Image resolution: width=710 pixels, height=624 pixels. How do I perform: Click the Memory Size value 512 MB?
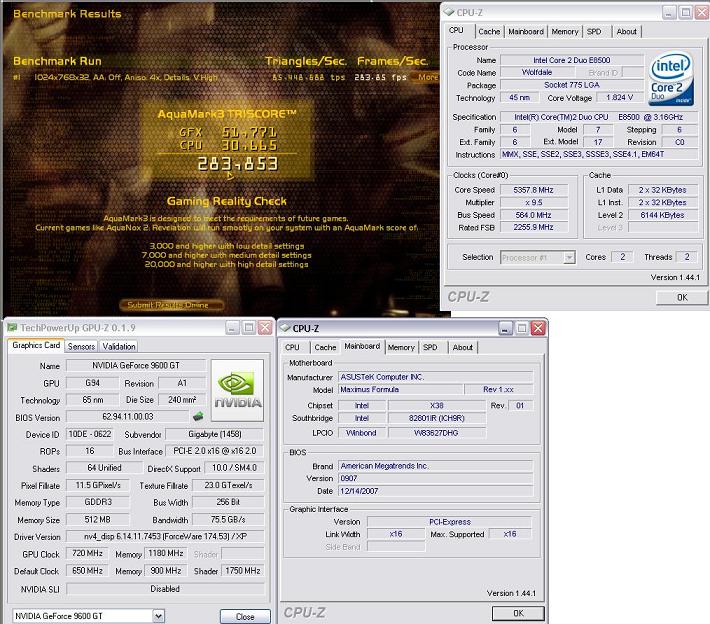click(x=97, y=519)
